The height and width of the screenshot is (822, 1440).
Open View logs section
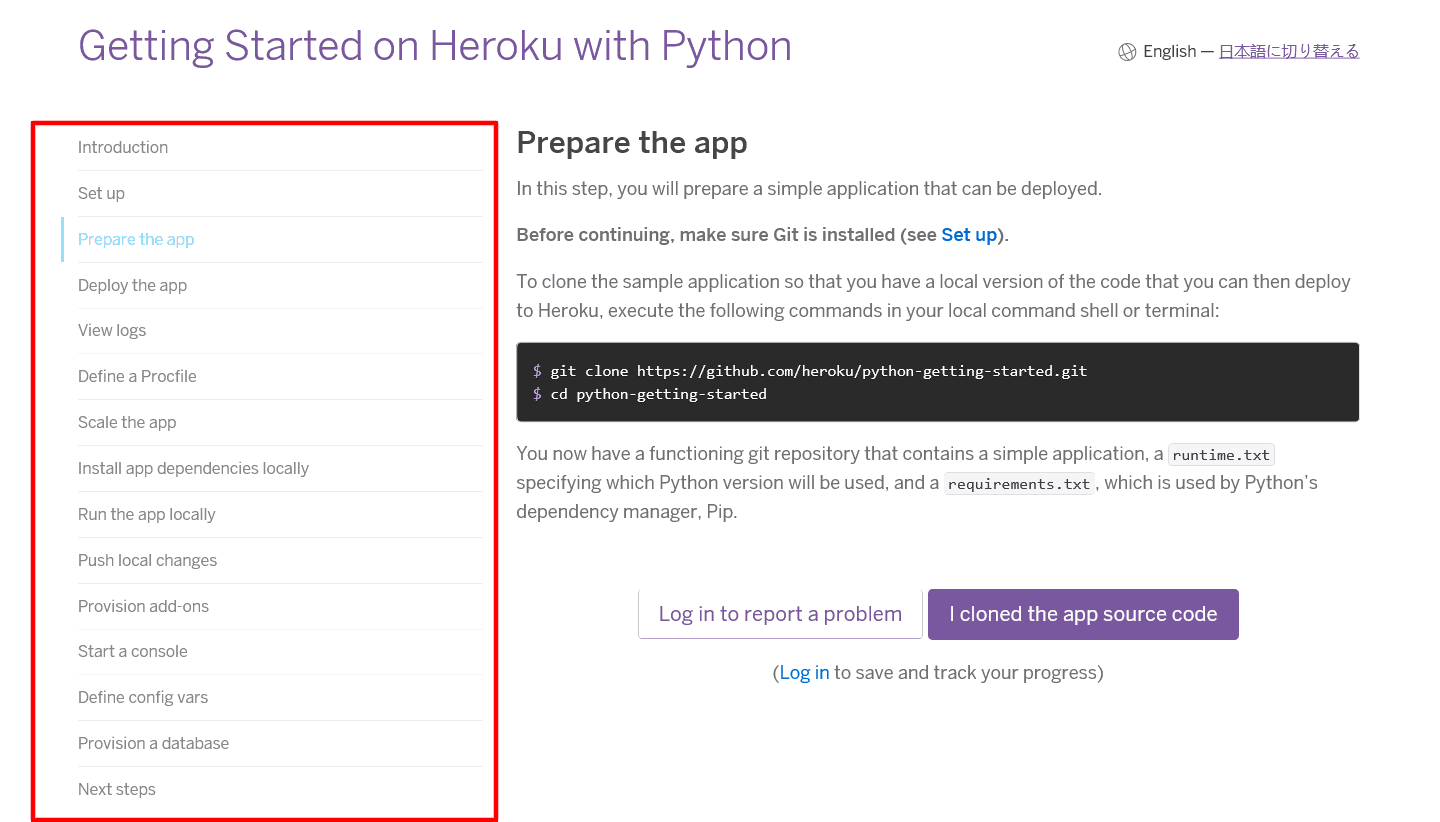112,330
